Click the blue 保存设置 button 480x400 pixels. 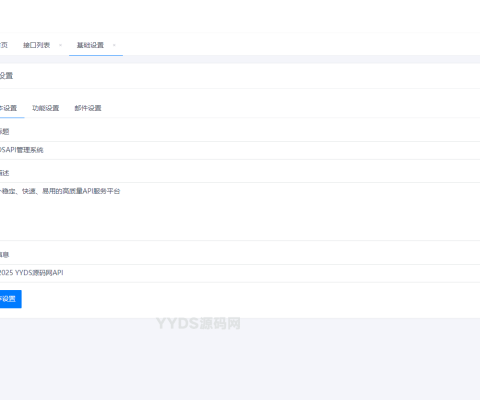[11, 299]
